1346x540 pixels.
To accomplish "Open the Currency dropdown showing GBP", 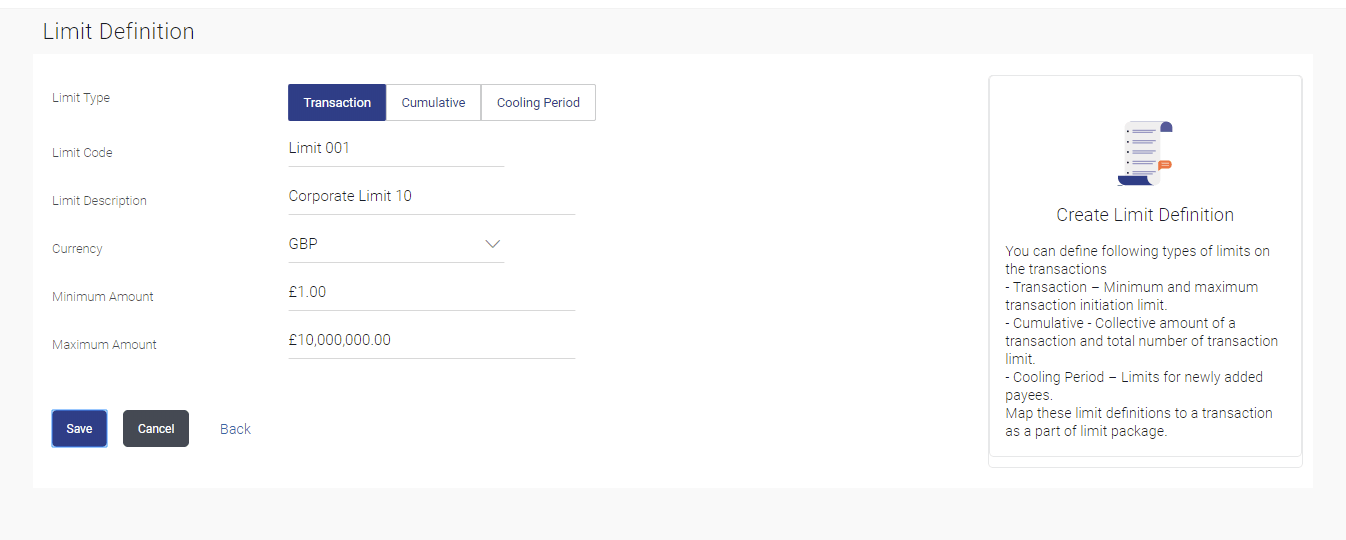I will (x=396, y=244).
